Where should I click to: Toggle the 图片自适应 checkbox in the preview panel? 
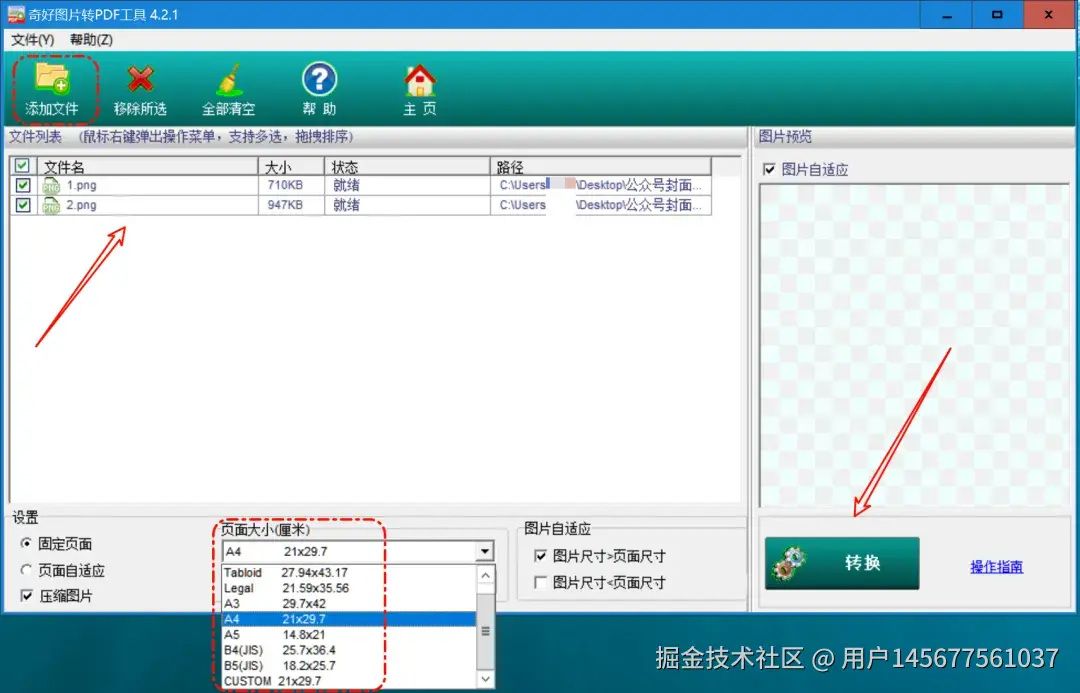[769, 169]
